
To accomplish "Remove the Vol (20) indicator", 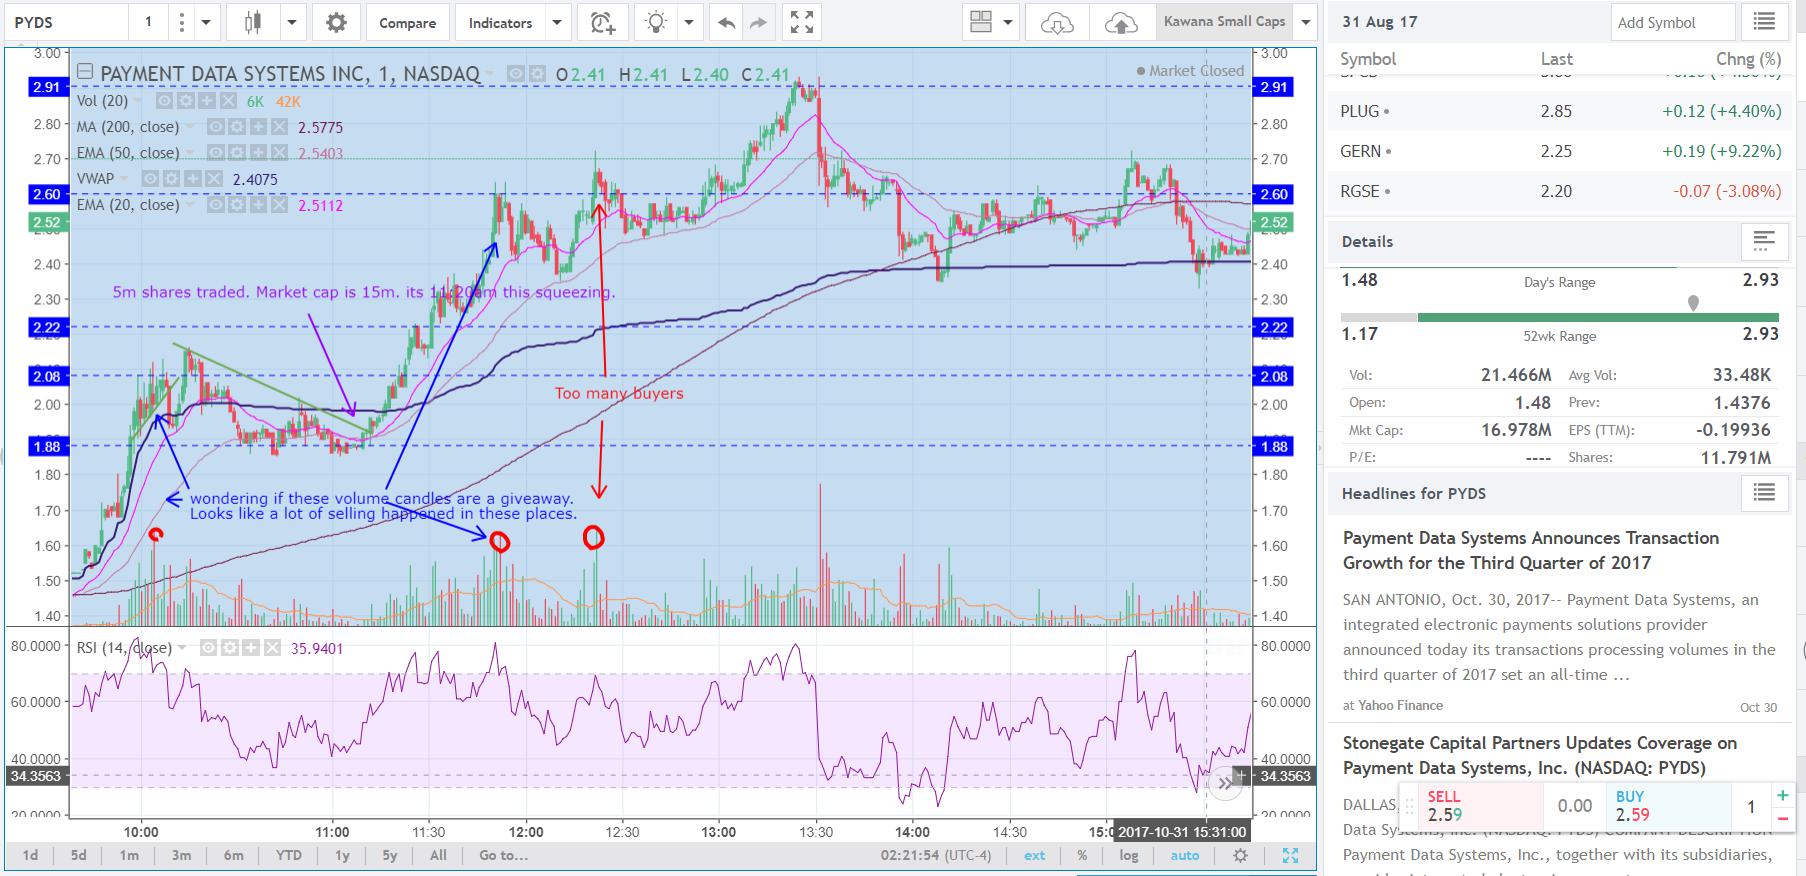I will (229, 101).
